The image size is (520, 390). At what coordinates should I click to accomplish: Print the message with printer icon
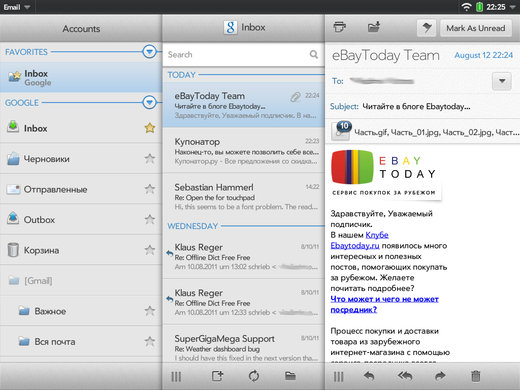pos(339,27)
